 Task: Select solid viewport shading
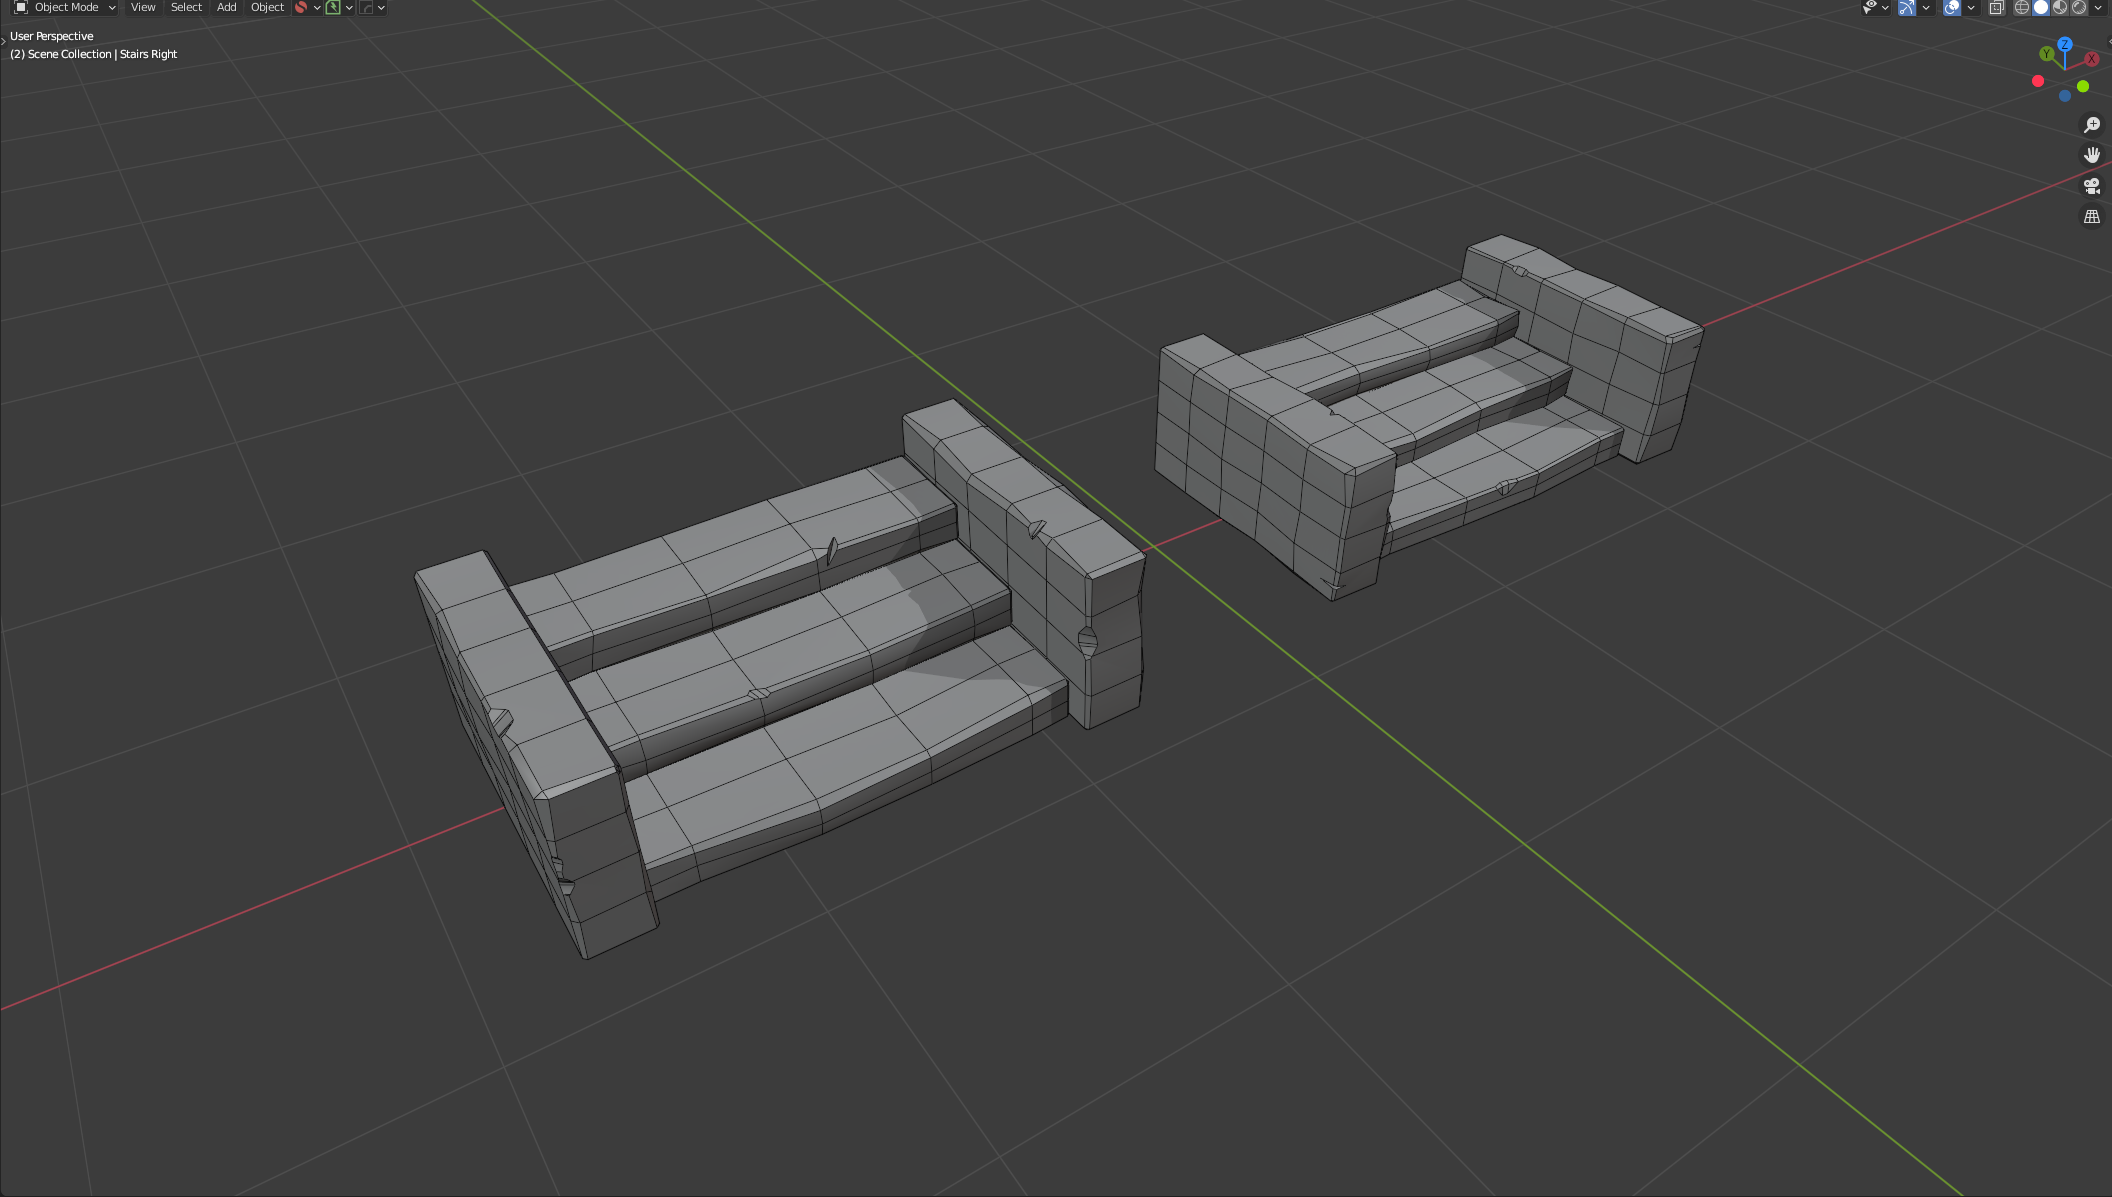click(x=2041, y=7)
